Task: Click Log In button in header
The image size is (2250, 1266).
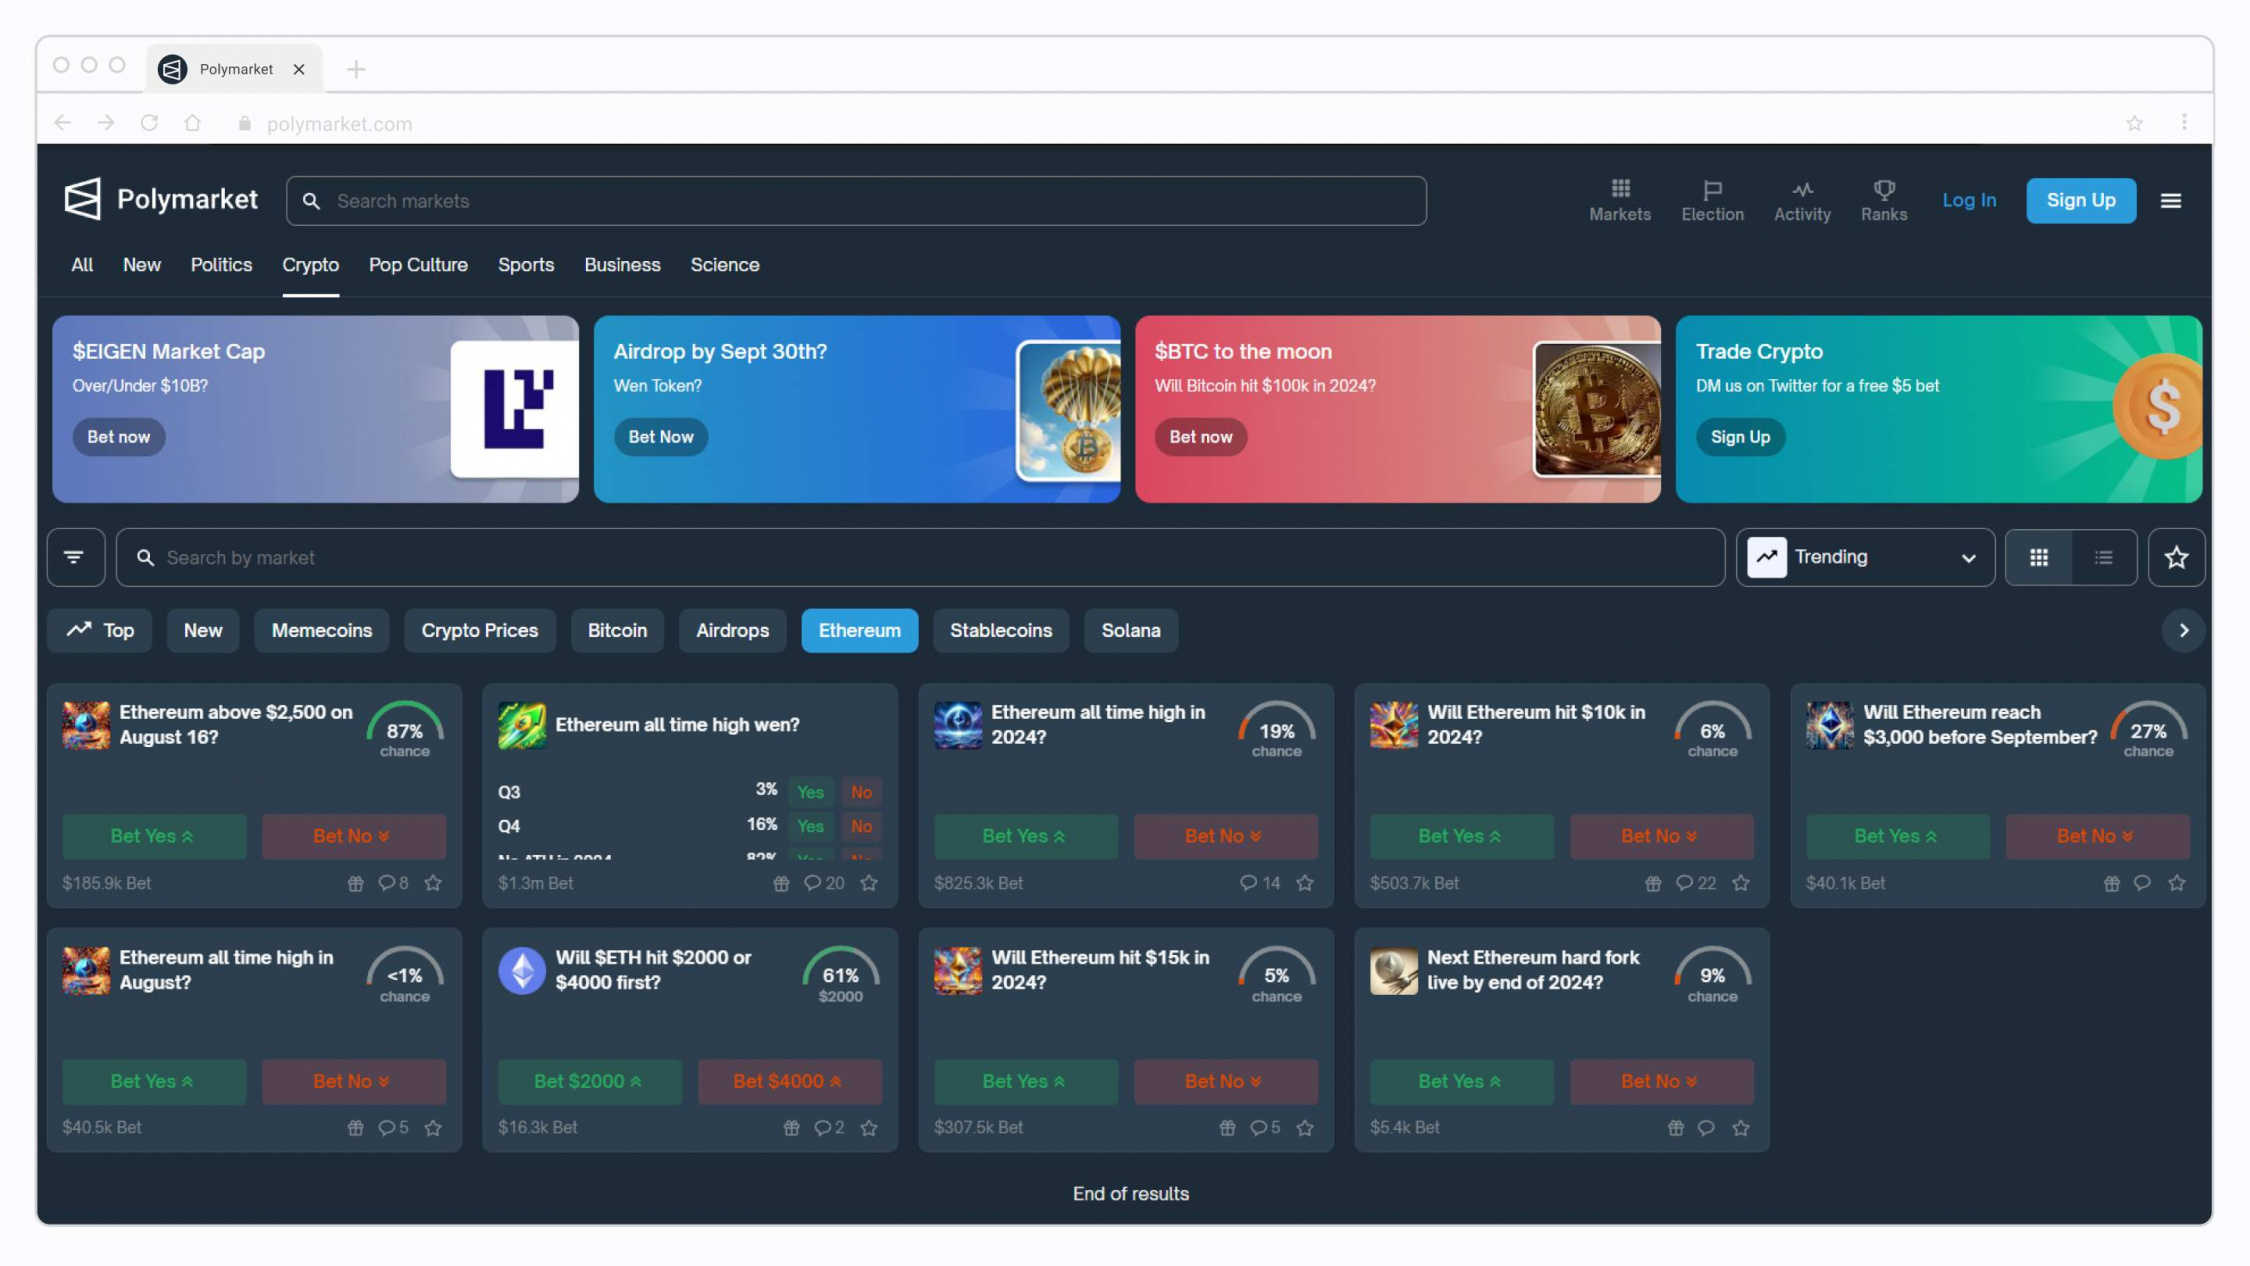Action: [1969, 198]
